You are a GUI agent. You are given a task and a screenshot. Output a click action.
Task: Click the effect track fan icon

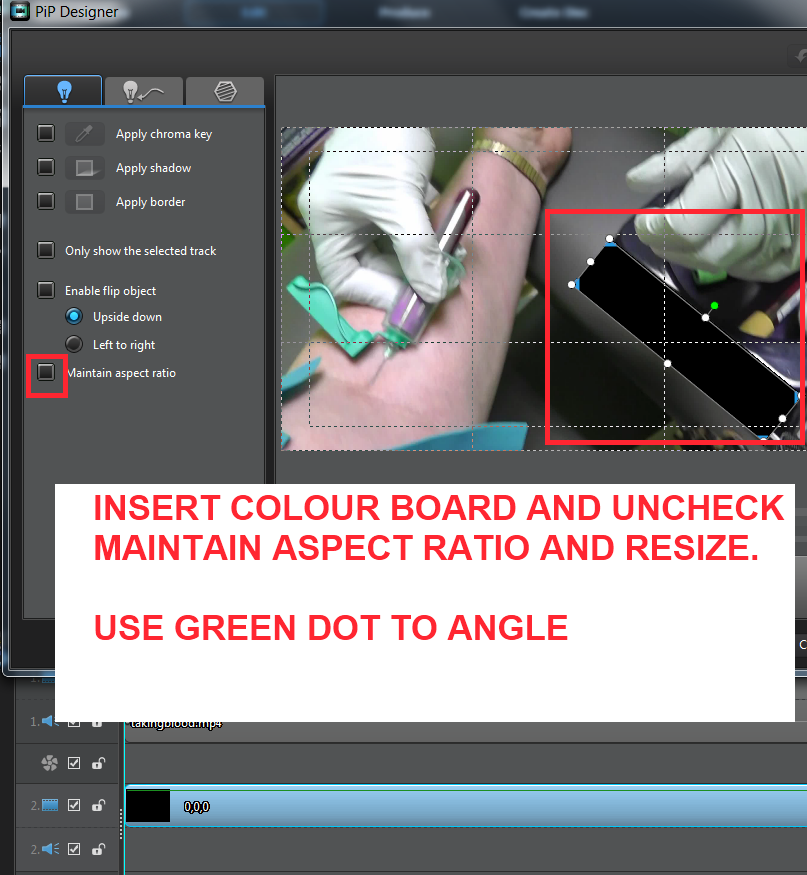tap(50, 763)
